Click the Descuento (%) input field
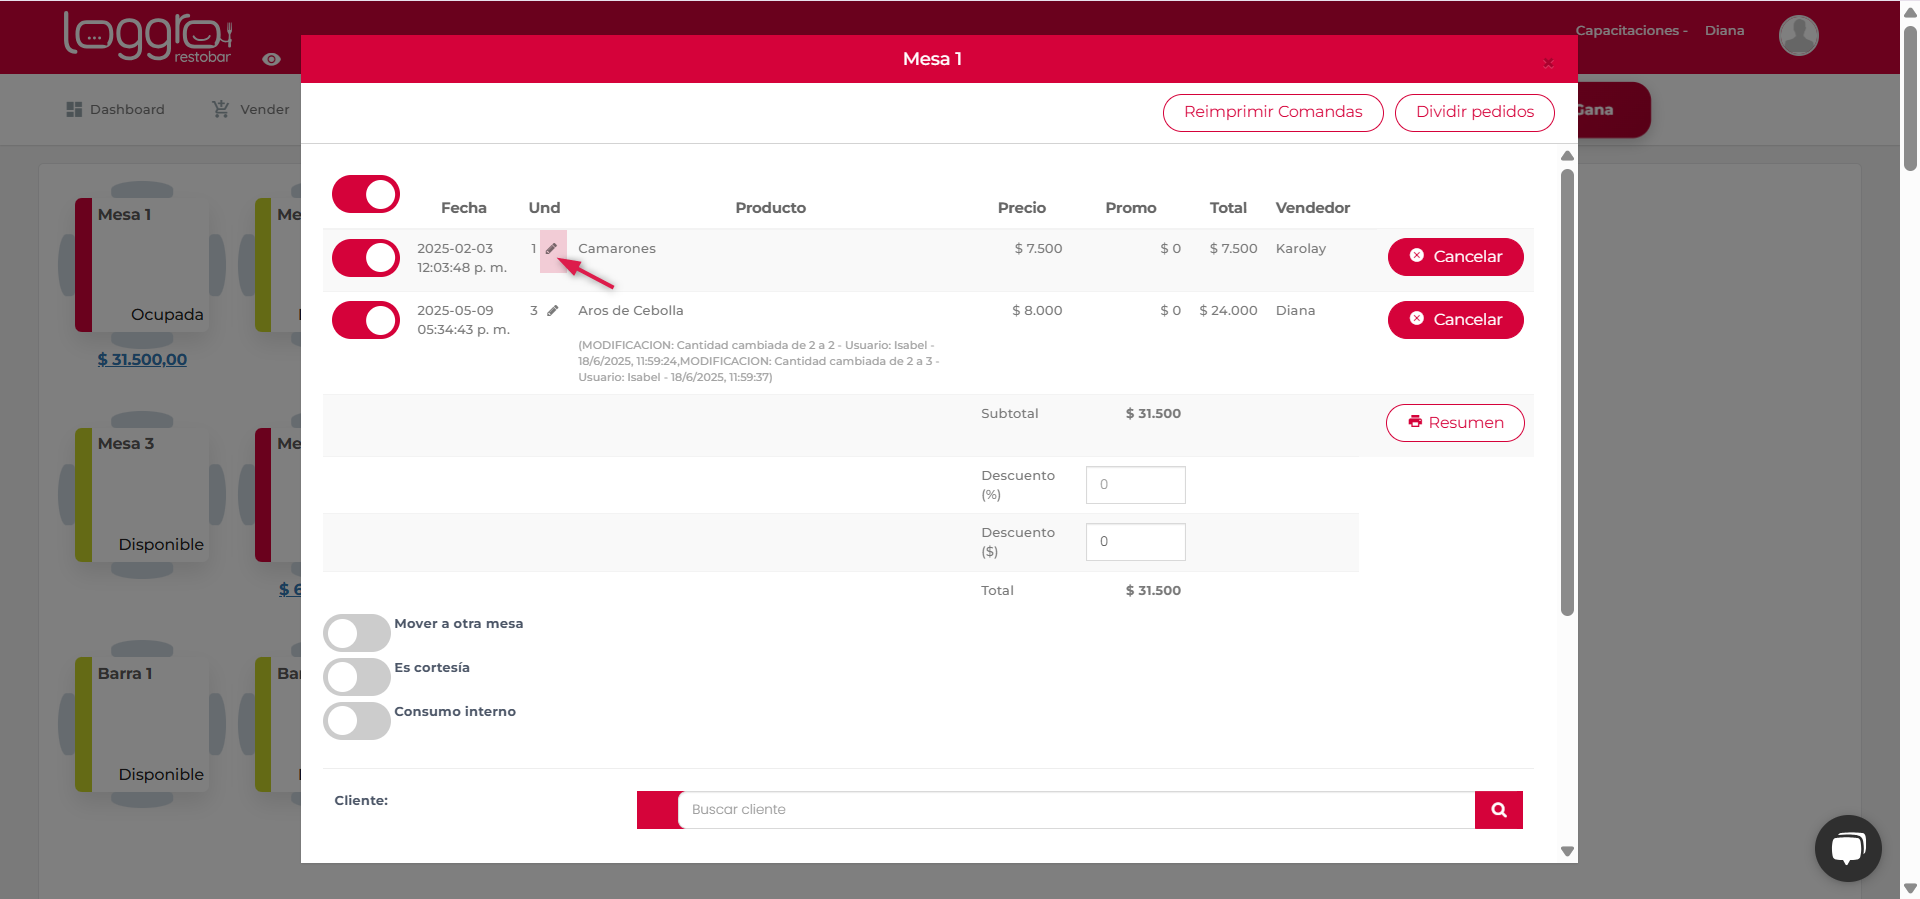 [x=1135, y=485]
